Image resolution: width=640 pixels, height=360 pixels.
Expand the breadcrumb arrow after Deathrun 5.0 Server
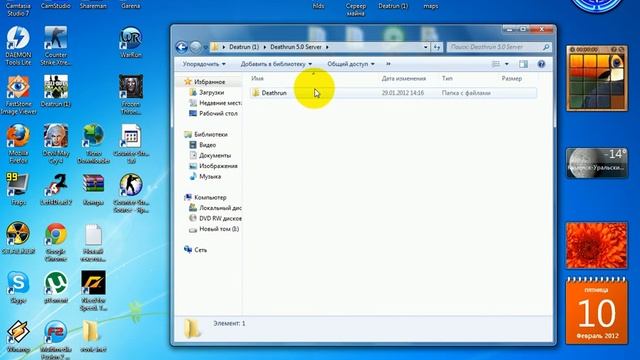coord(327,47)
